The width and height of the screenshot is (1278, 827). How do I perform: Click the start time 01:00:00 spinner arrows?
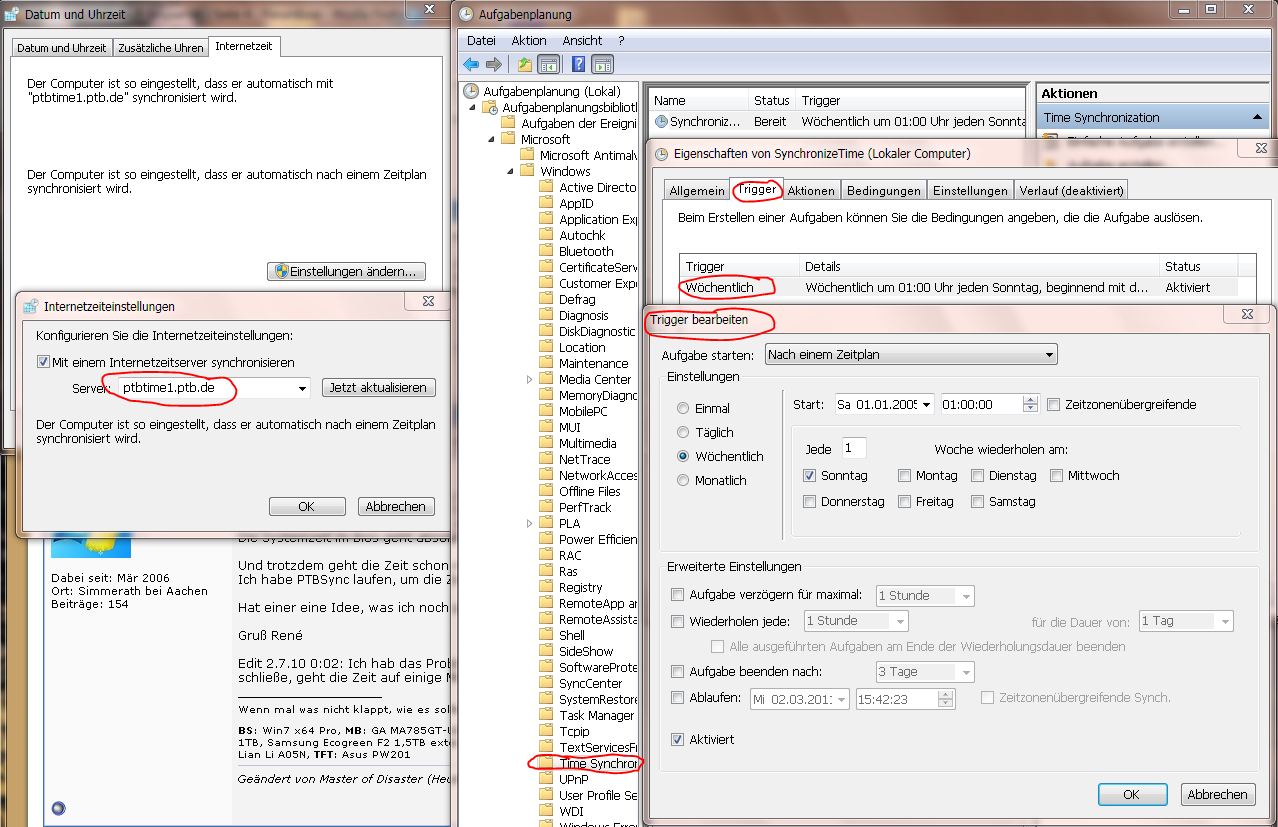[x=1031, y=404]
